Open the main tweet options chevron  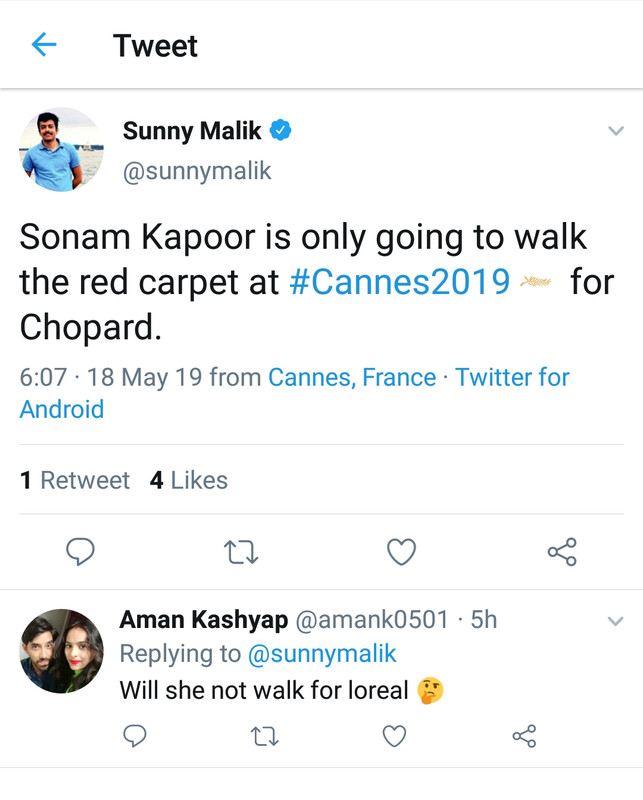tap(616, 131)
